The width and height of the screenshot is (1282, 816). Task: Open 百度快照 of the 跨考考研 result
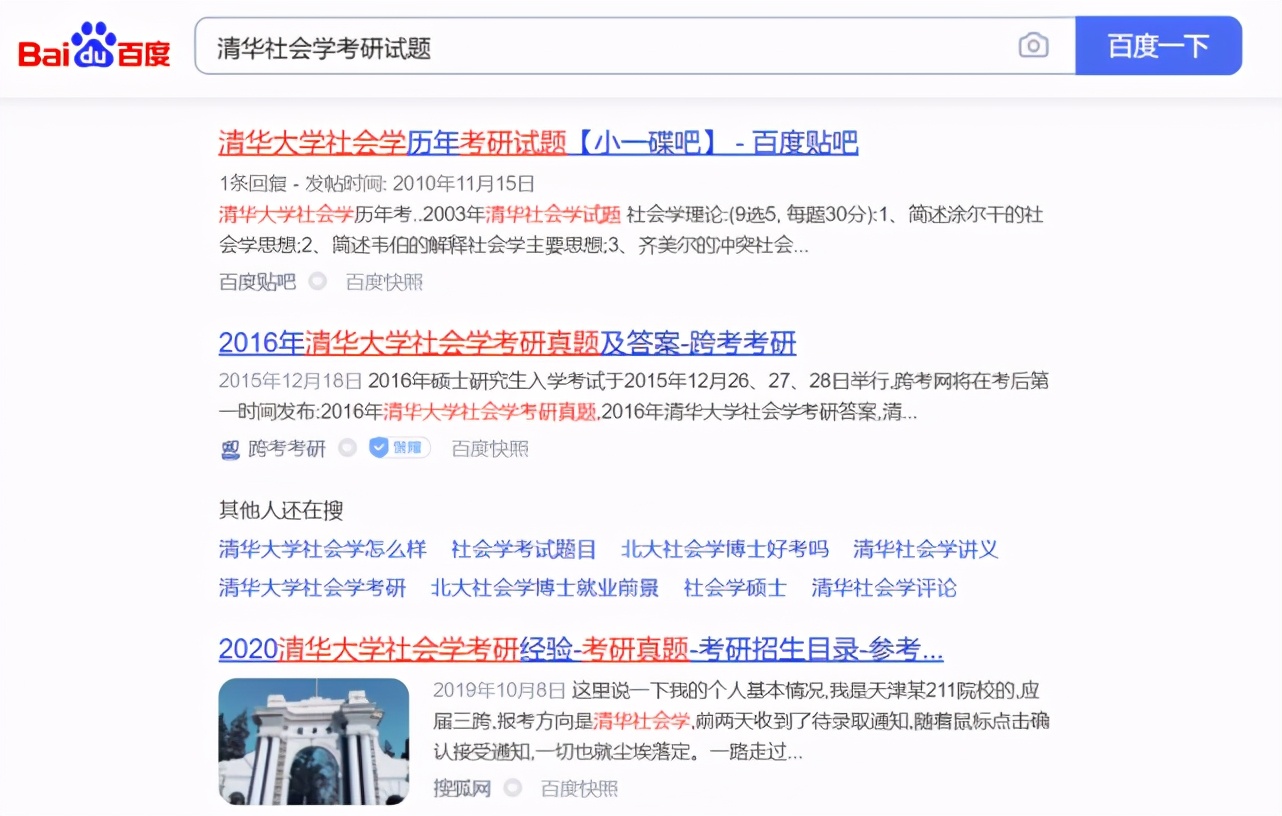click(490, 449)
